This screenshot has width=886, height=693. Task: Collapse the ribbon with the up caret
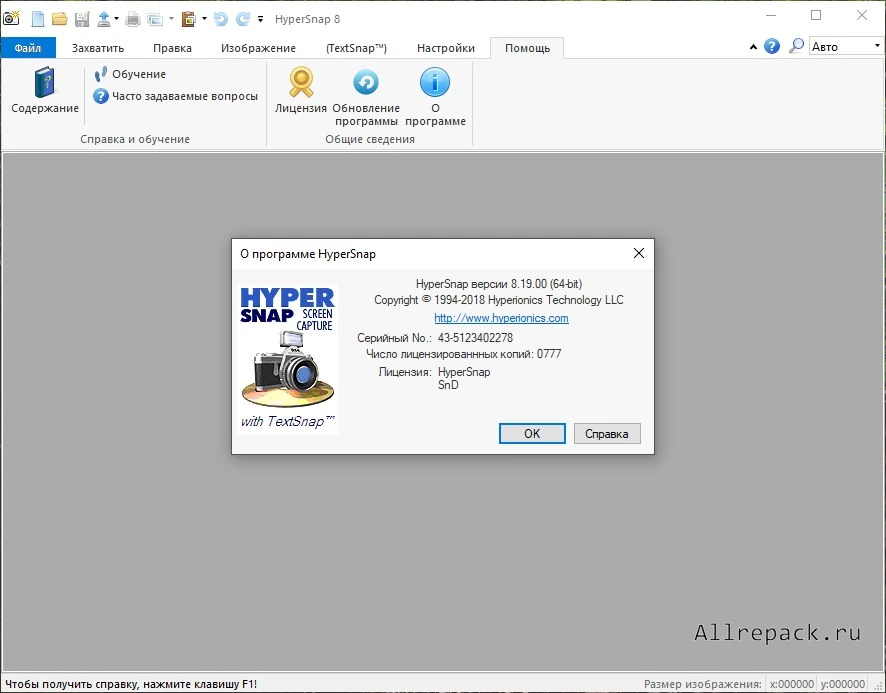(x=753, y=47)
